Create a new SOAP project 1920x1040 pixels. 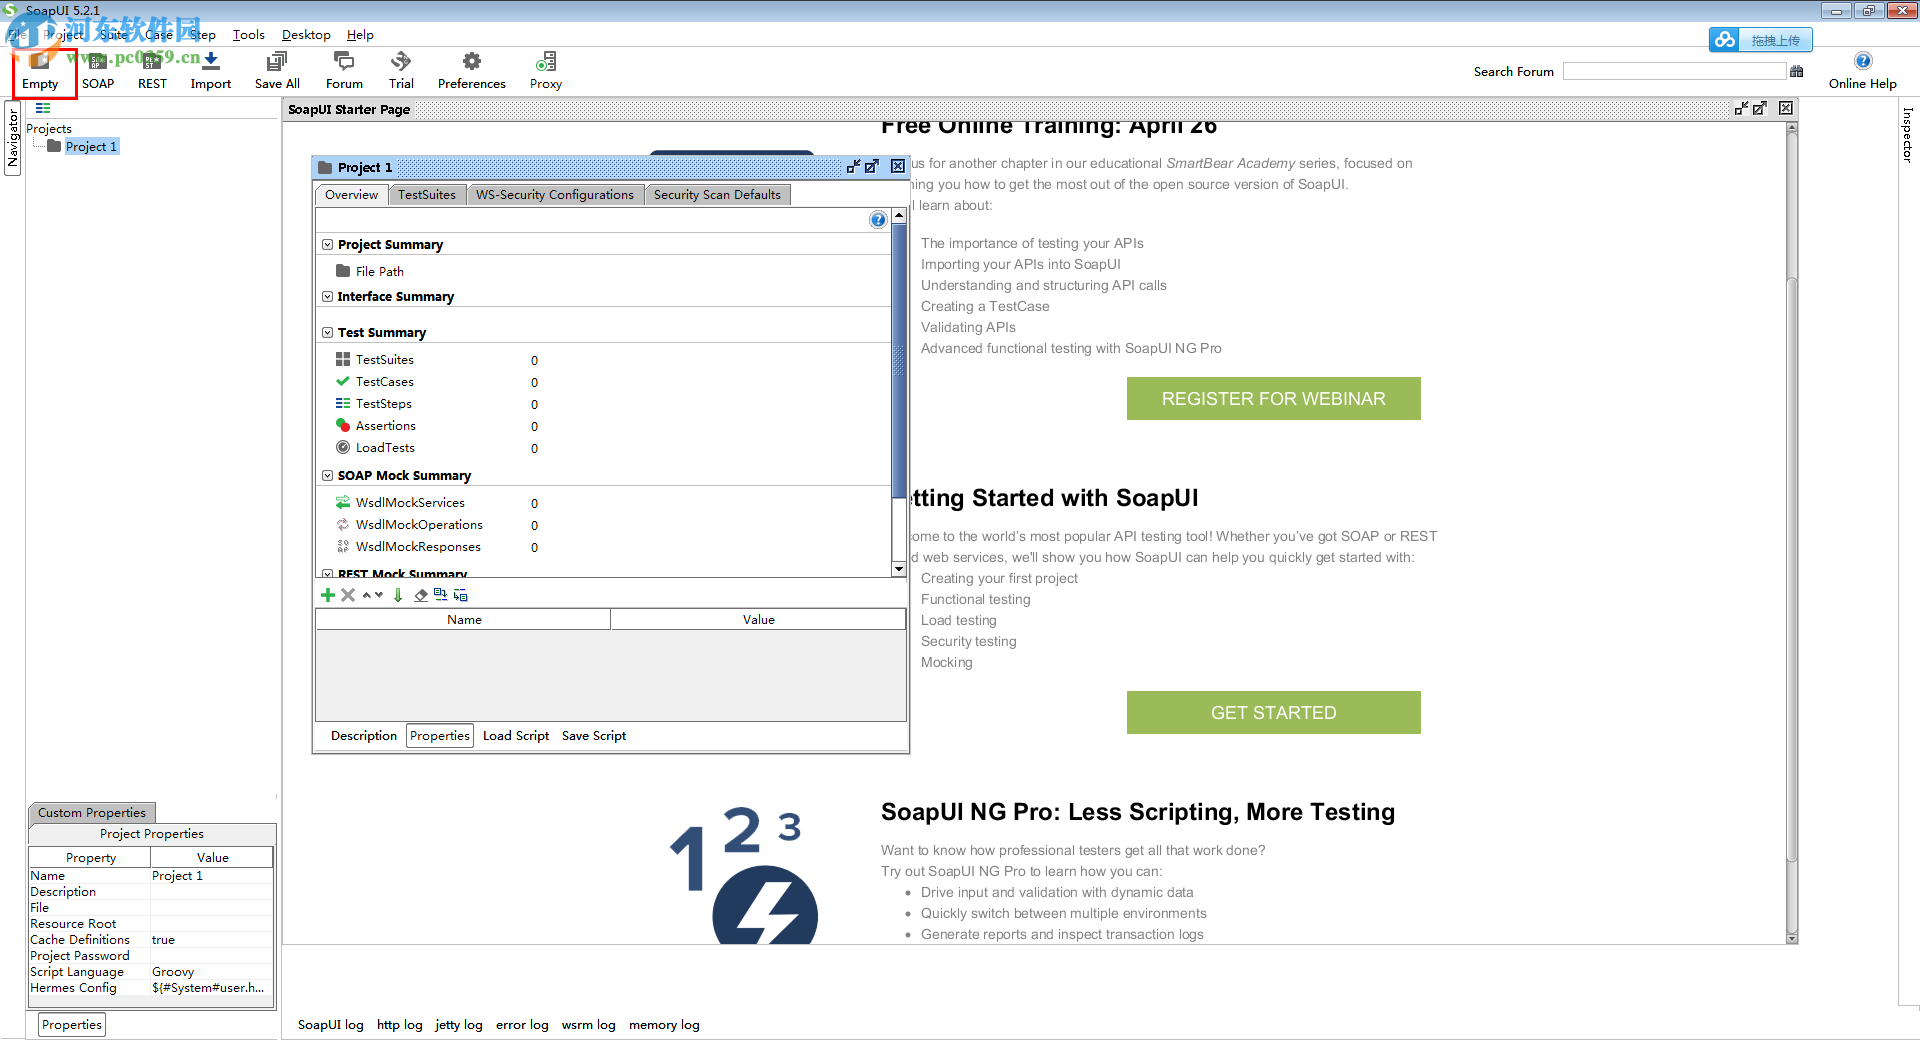click(98, 71)
